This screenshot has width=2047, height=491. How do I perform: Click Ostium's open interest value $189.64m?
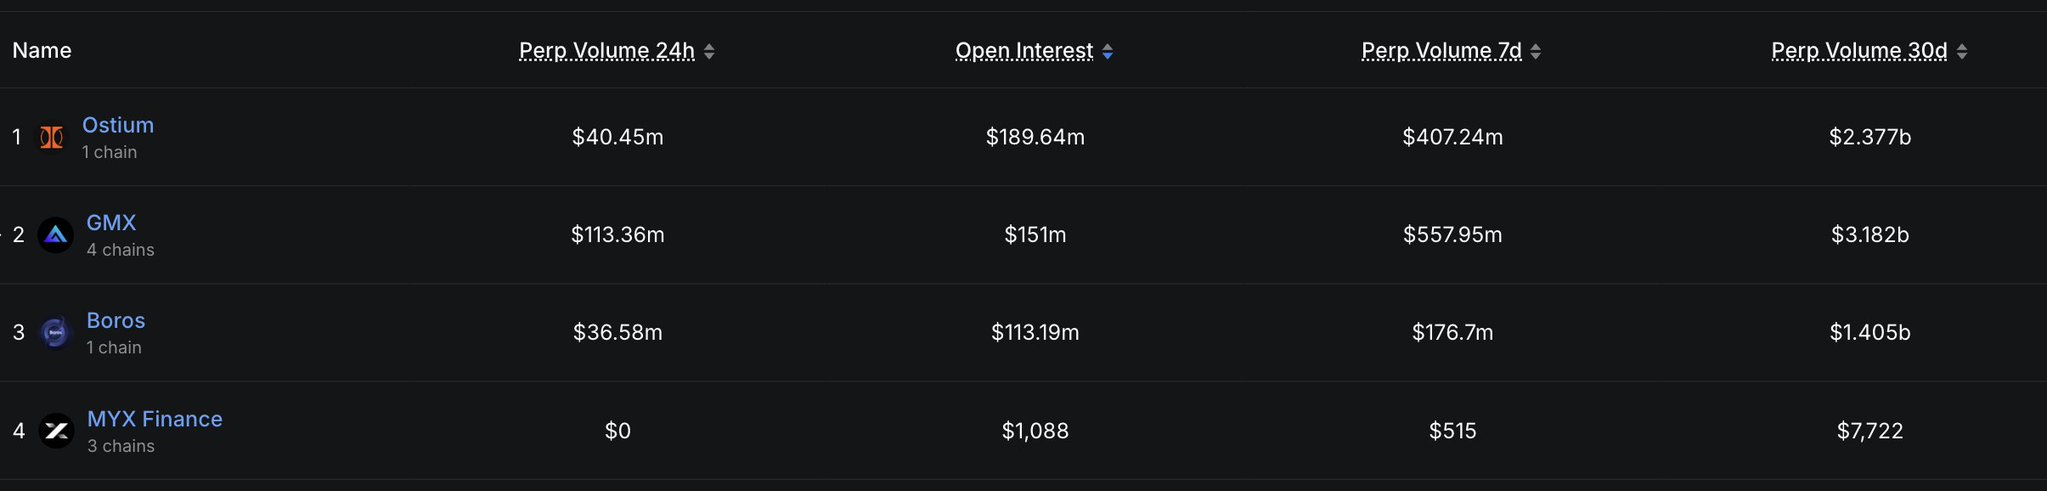(1035, 137)
